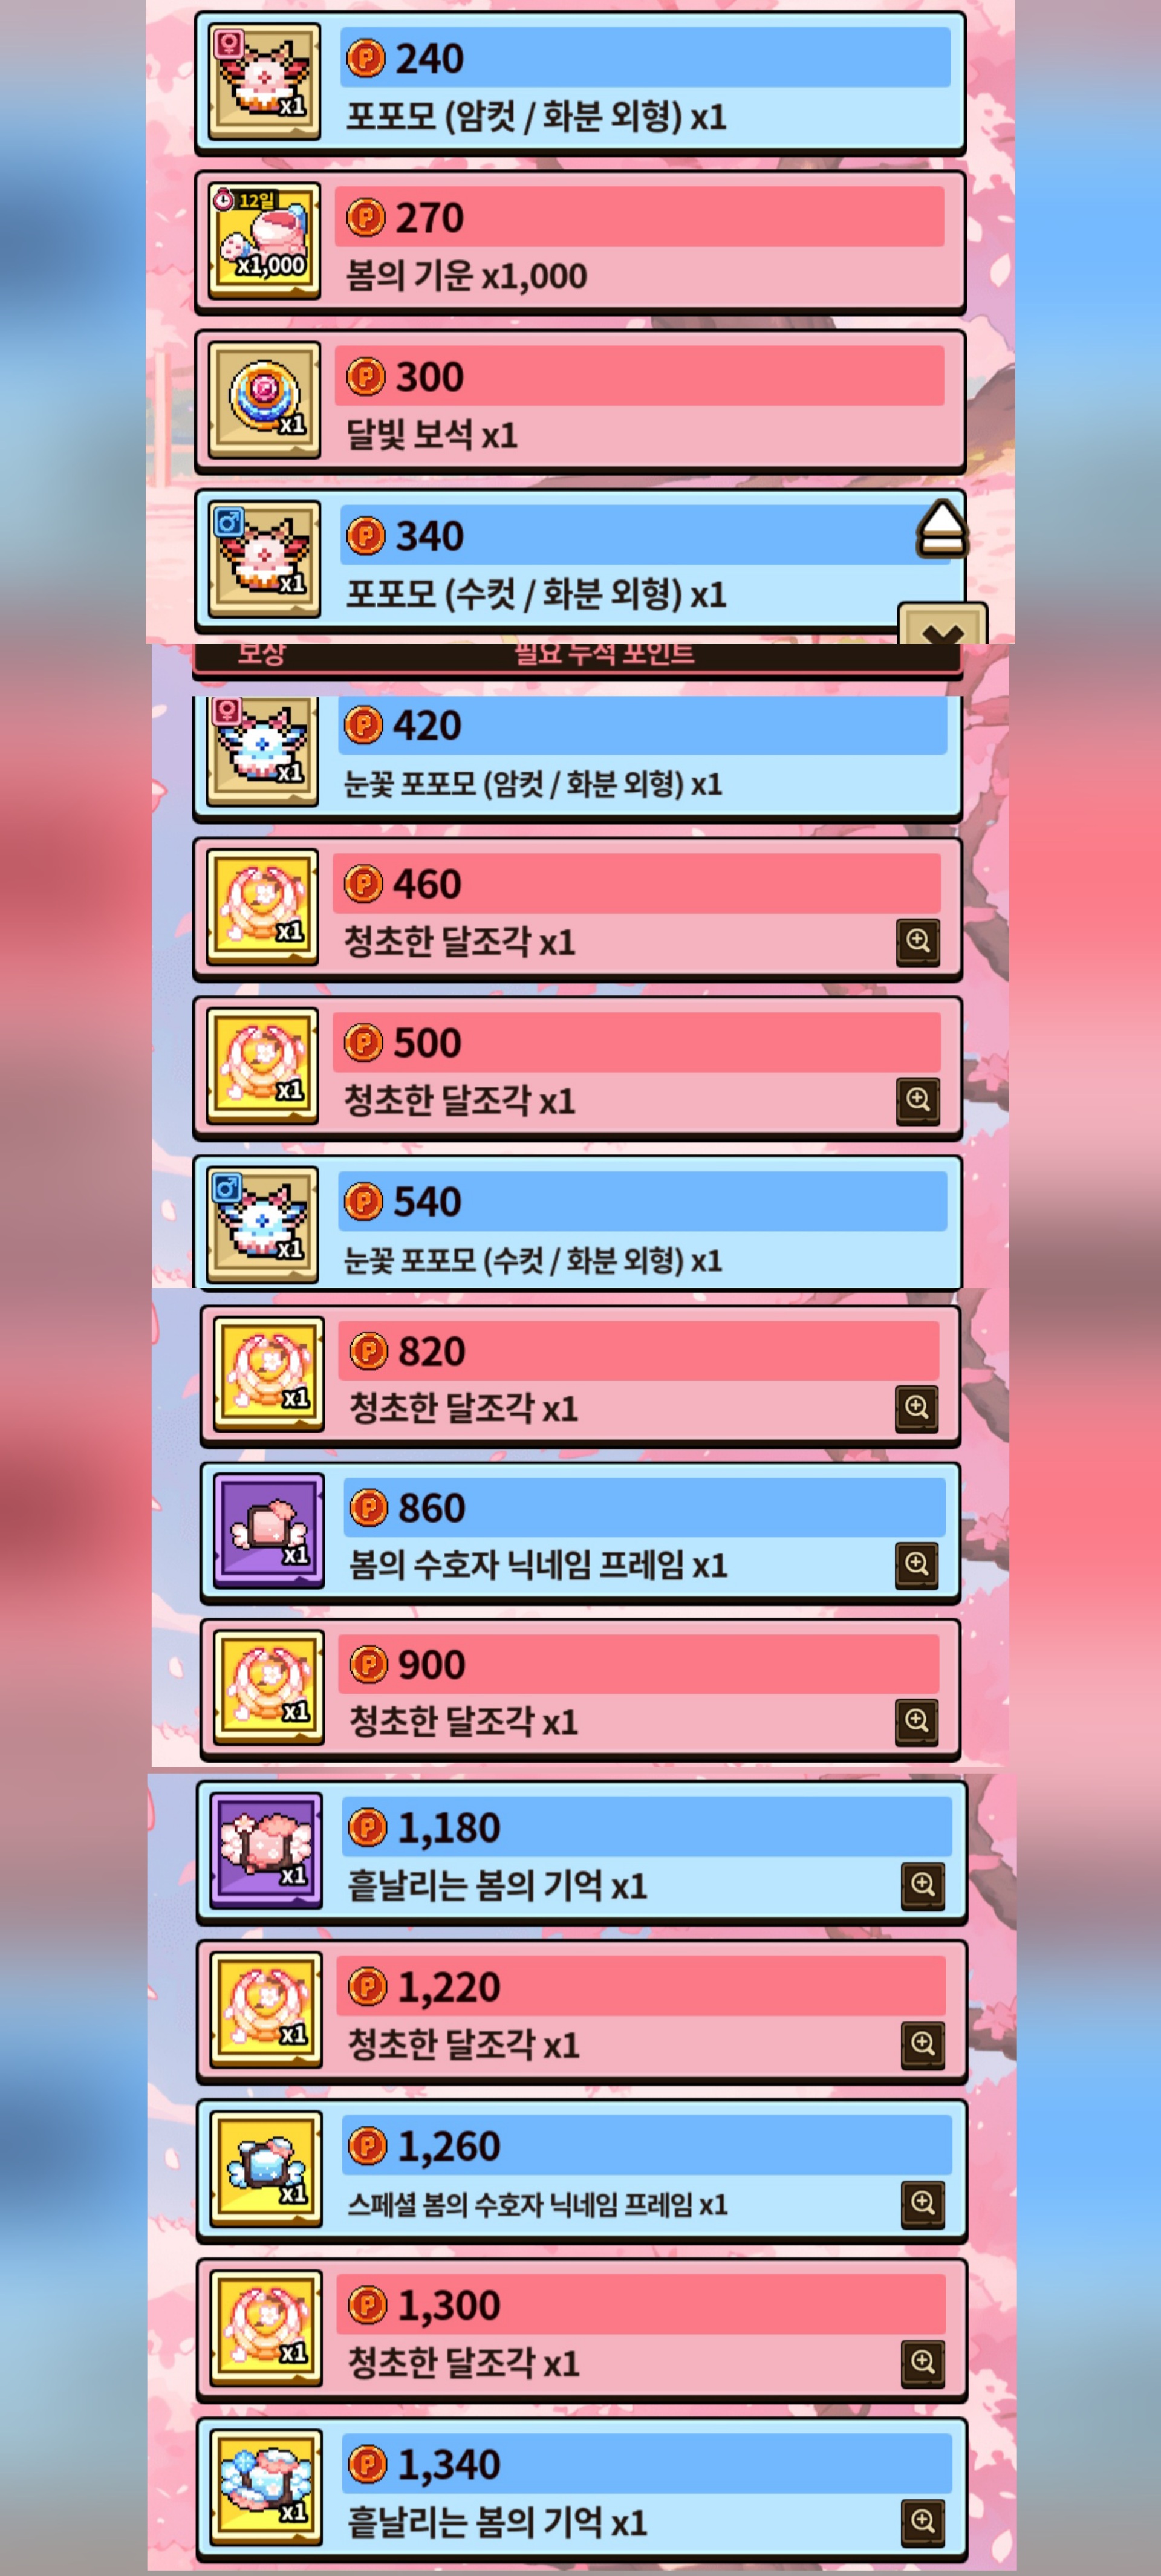Viewport: 1161px width, 2576px height.
Task: Open magnifier on the 1,220-point moon fragment
Action: [923, 2045]
